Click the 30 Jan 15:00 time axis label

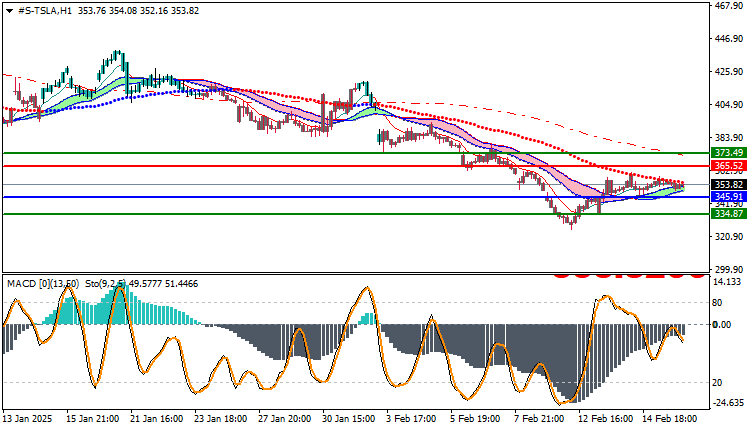click(x=349, y=419)
